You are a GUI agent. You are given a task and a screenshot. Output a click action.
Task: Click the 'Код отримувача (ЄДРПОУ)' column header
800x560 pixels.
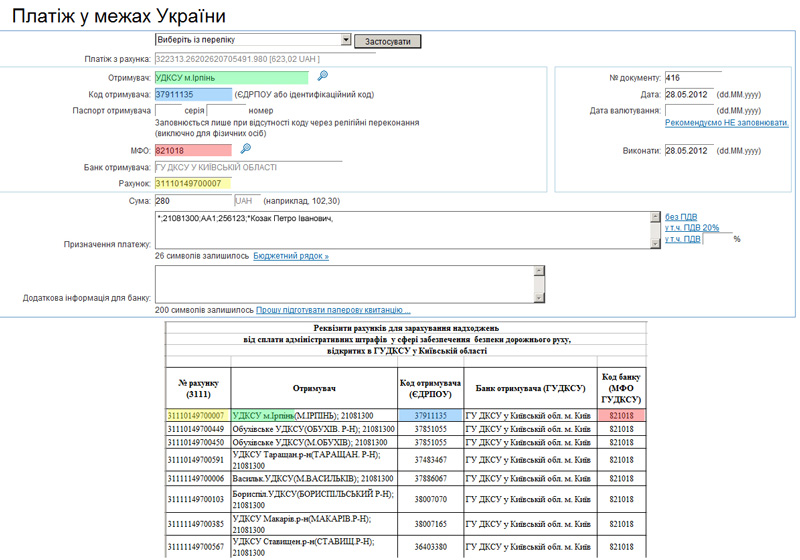[431, 388]
